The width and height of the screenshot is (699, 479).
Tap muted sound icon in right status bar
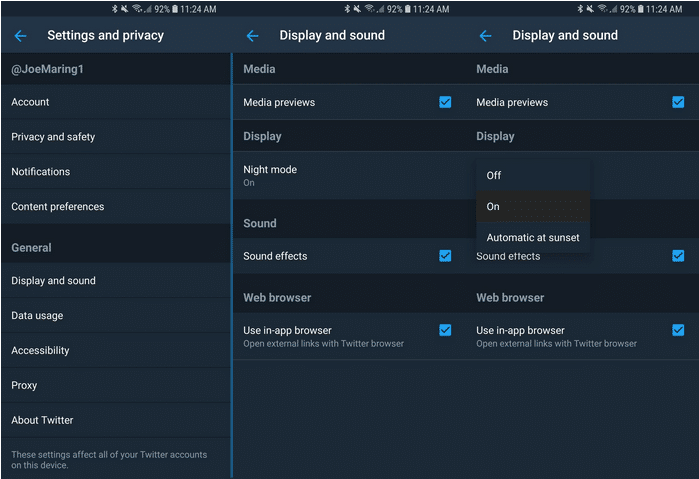tap(590, 9)
